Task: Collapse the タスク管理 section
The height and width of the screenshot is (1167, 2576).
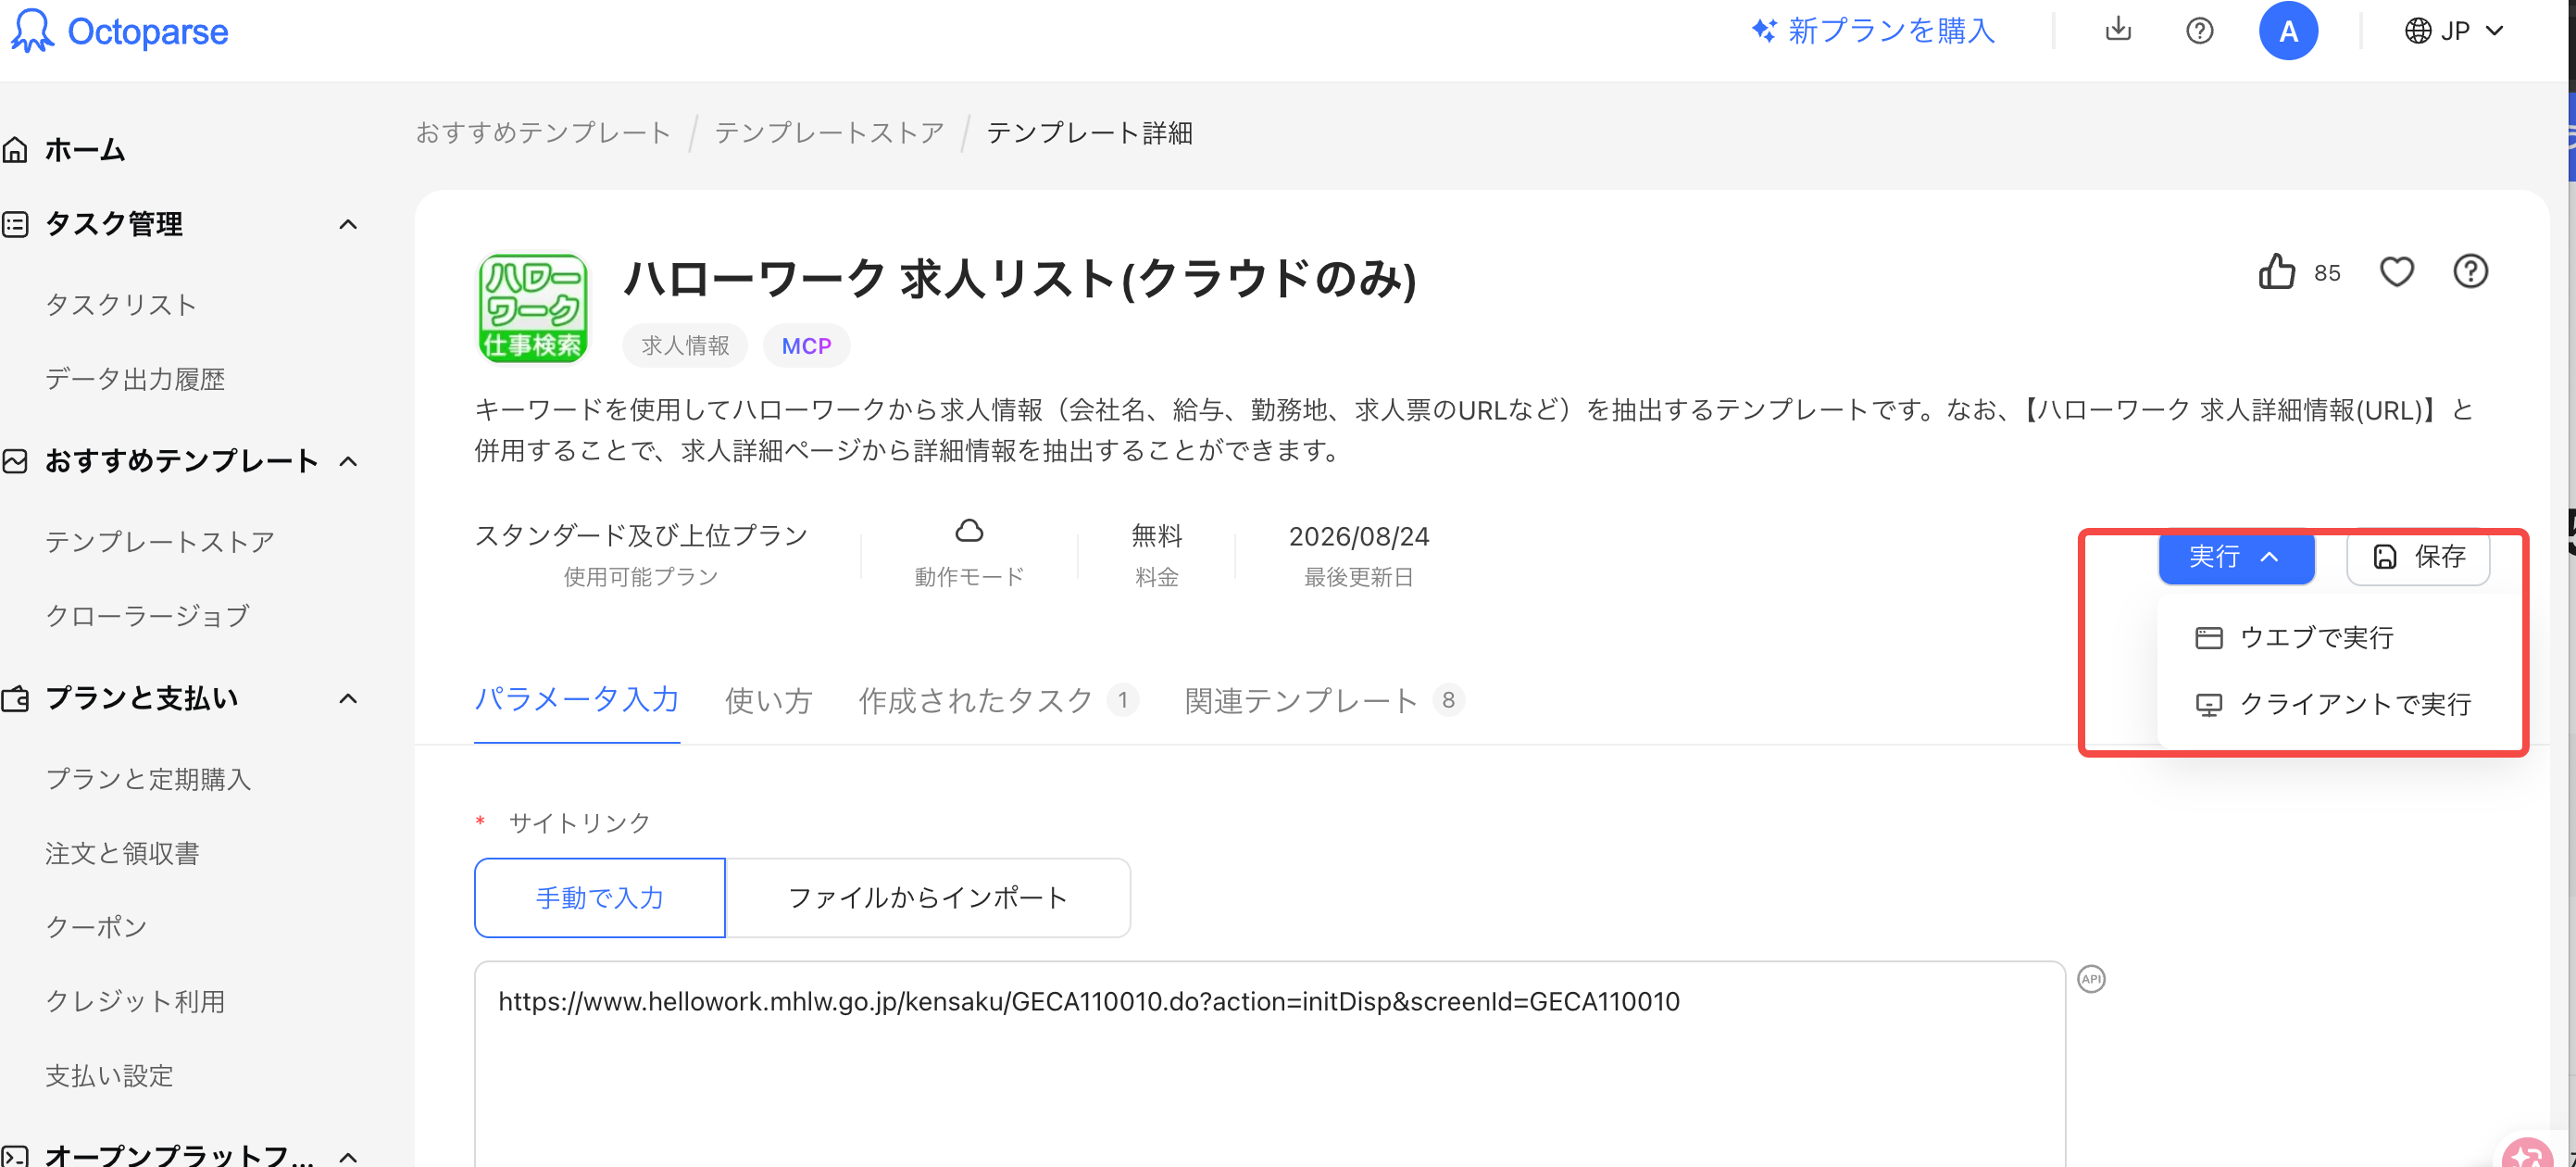Action: (348, 224)
